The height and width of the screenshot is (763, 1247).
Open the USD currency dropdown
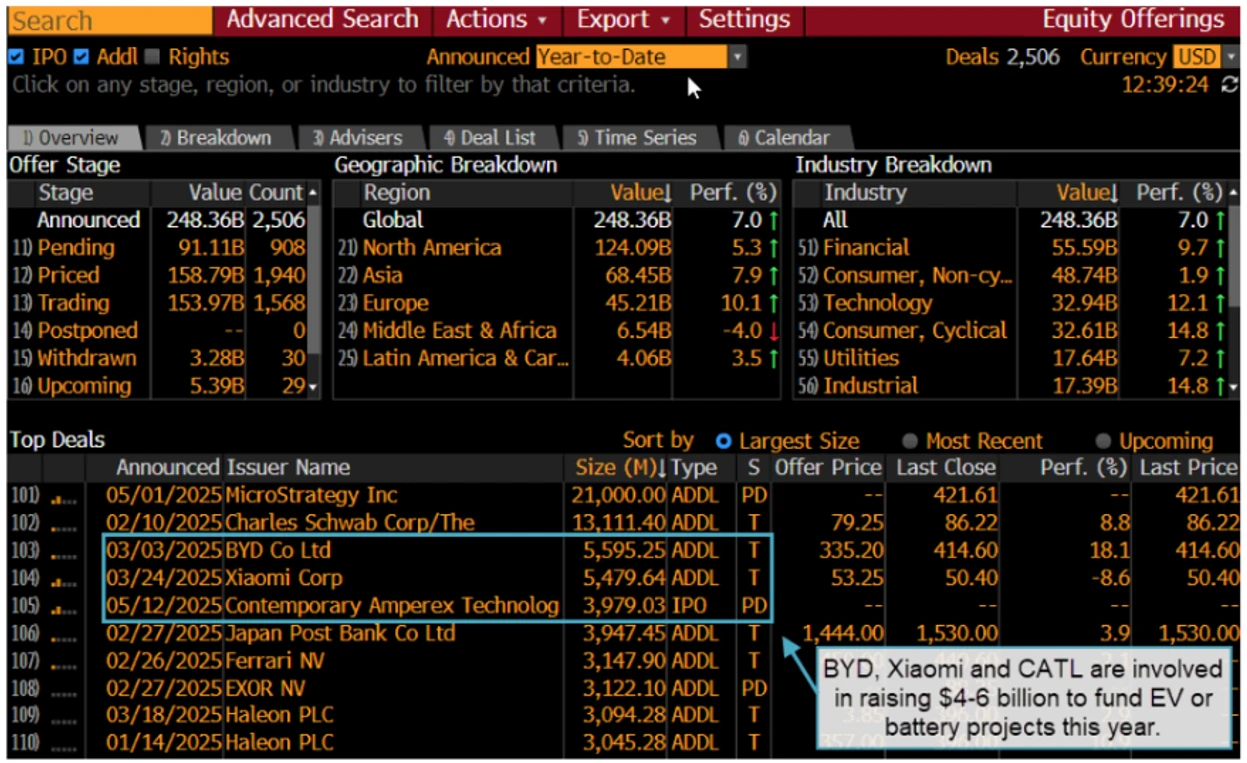coord(1229,57)
